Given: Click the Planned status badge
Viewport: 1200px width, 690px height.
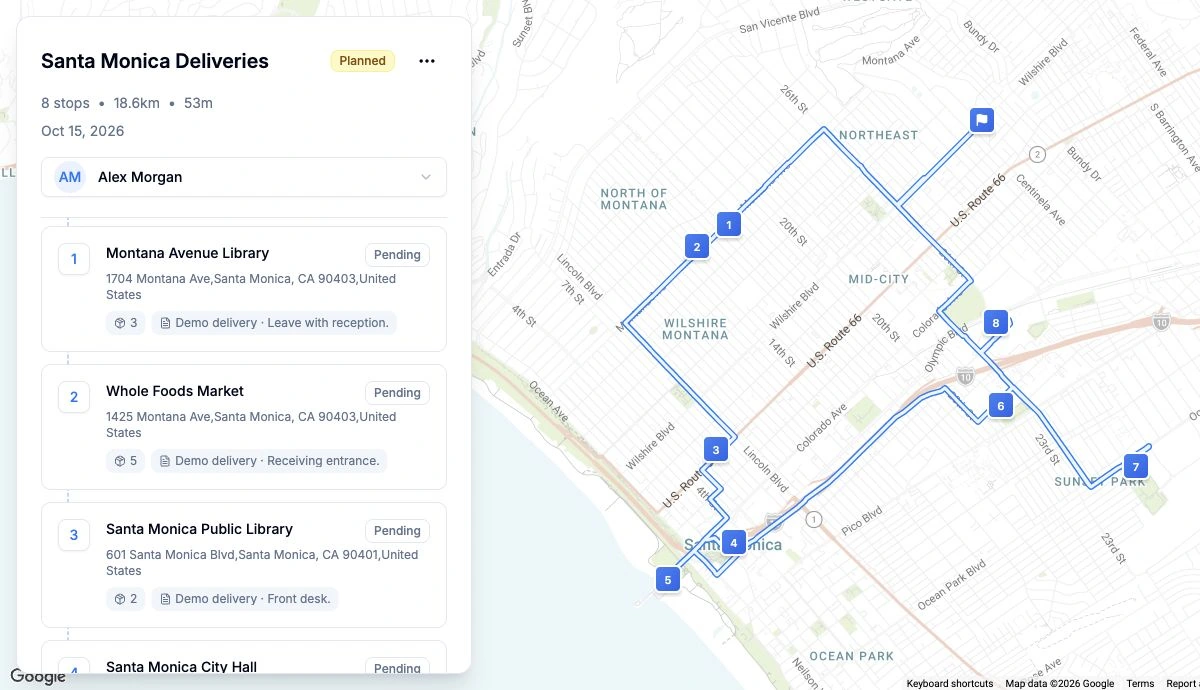Looking at the screenshot, I should [x=362, y=61].
